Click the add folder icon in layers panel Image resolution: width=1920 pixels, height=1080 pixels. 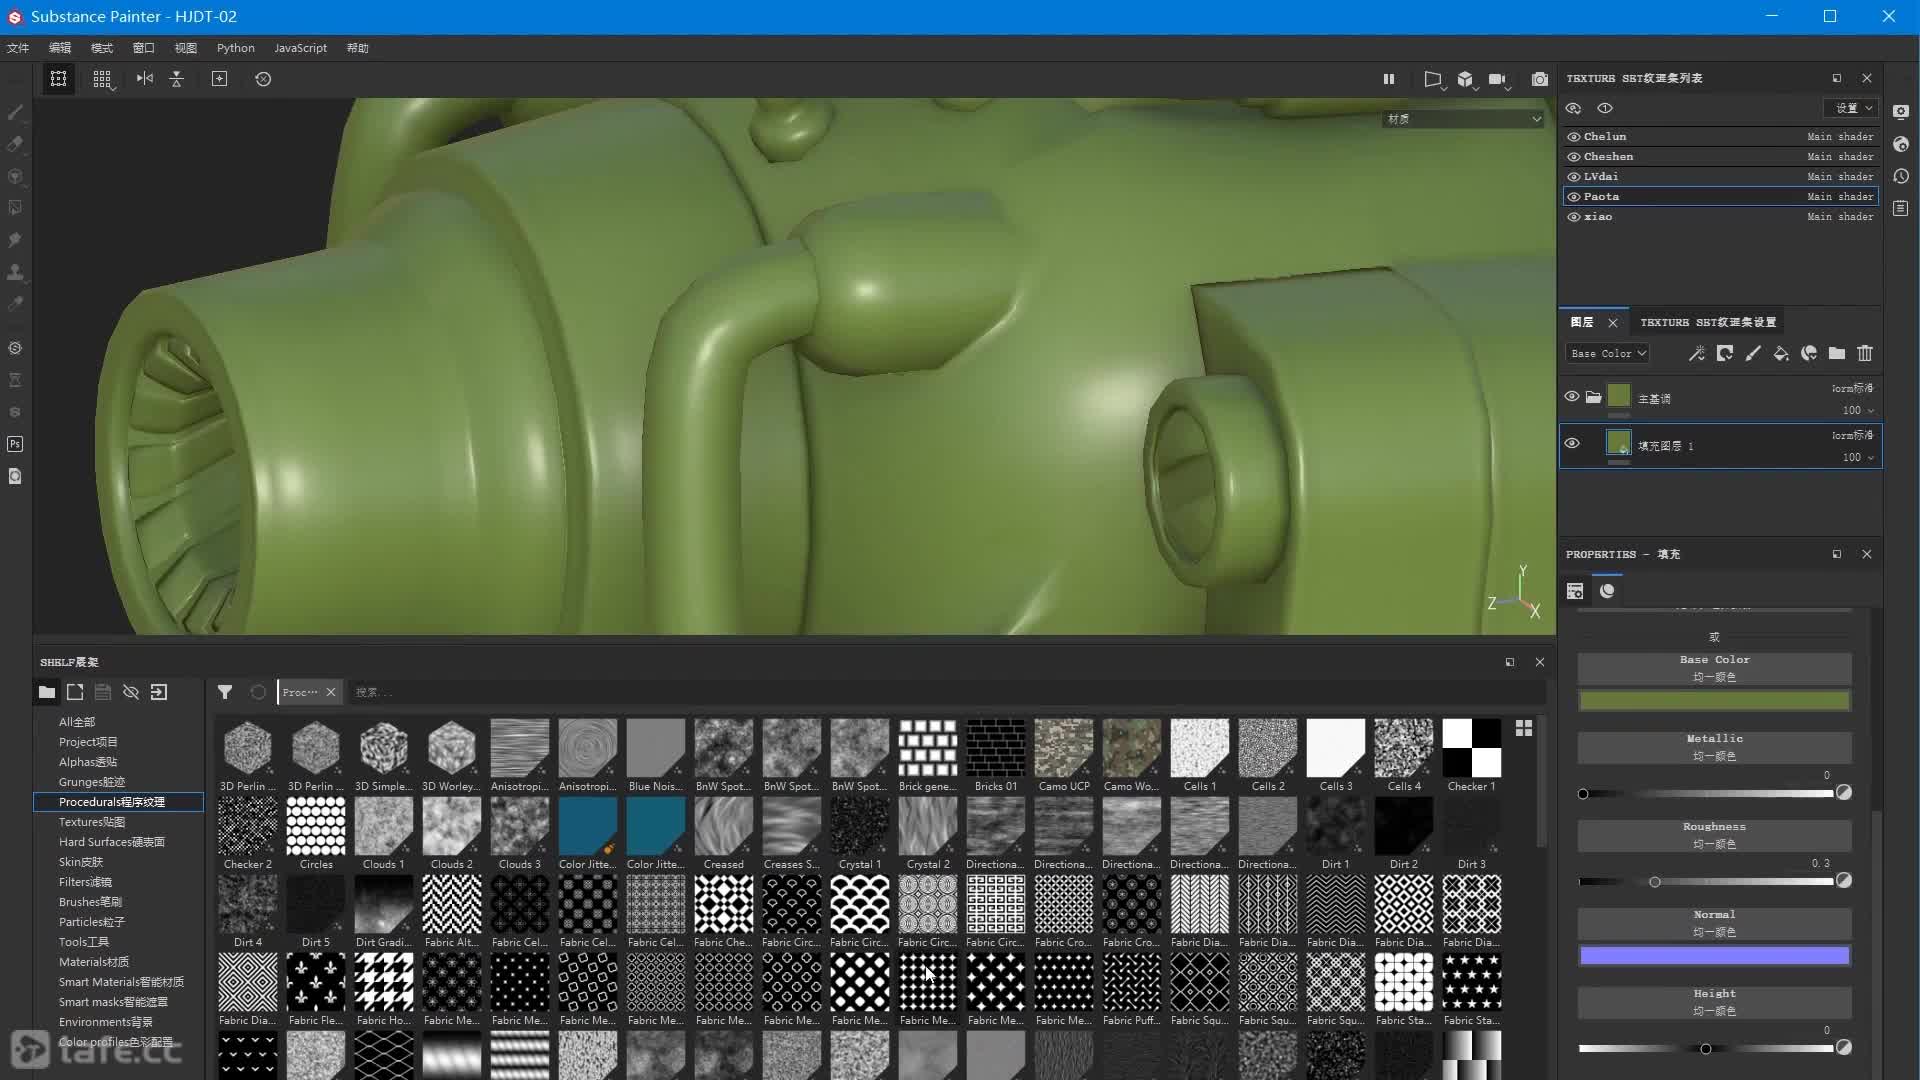pyautogui.click(x=1837, y=353)
